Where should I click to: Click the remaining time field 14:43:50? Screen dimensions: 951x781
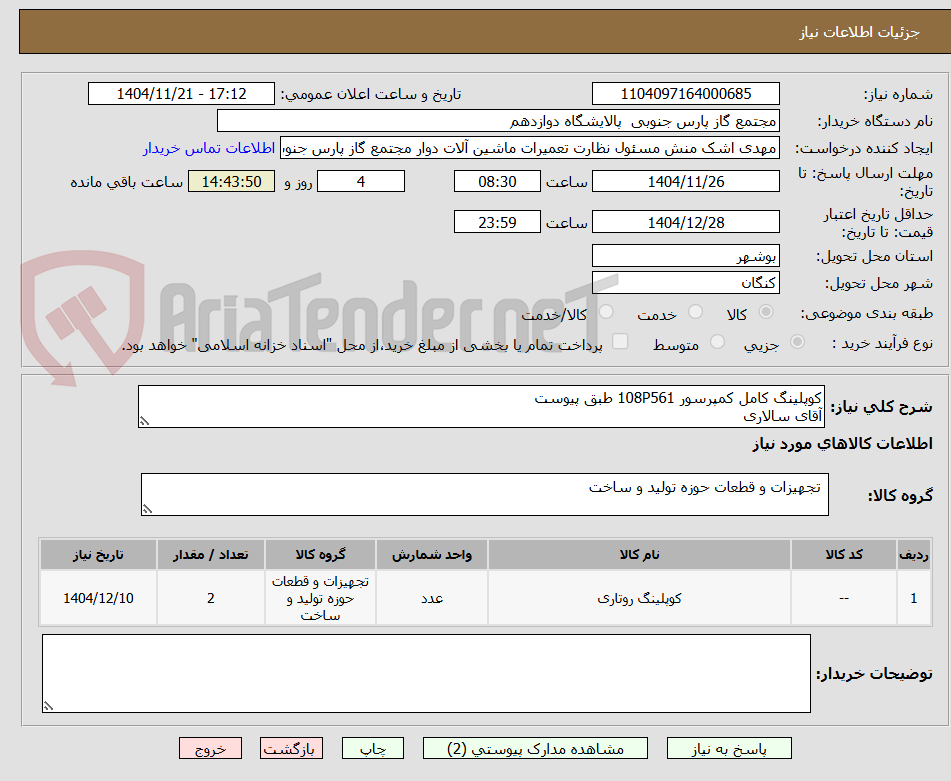point(231,181)
